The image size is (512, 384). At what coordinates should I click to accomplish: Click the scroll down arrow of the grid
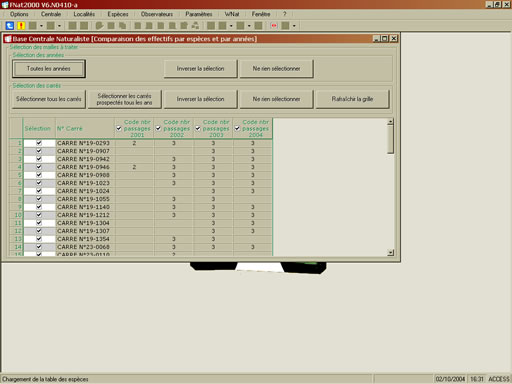(391, 253)
